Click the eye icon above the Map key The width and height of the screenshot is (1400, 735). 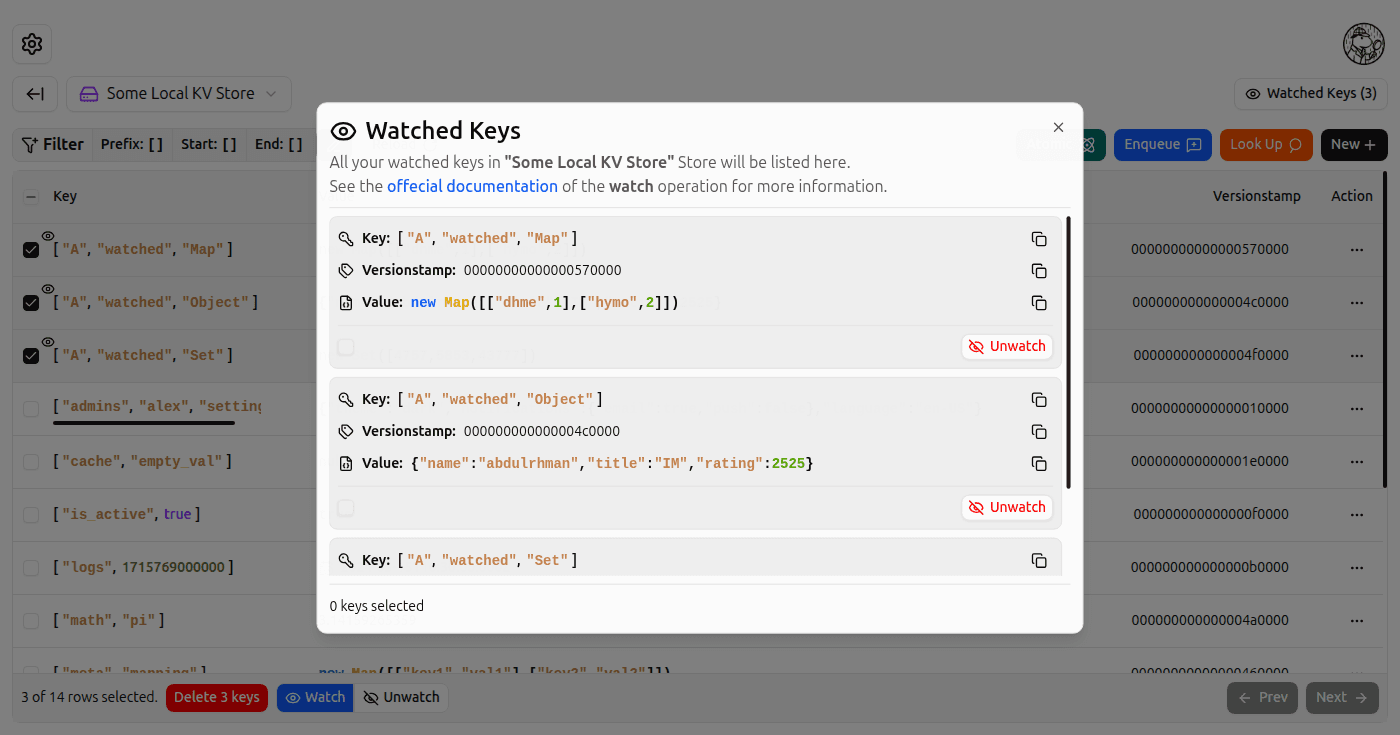point(47,236)
